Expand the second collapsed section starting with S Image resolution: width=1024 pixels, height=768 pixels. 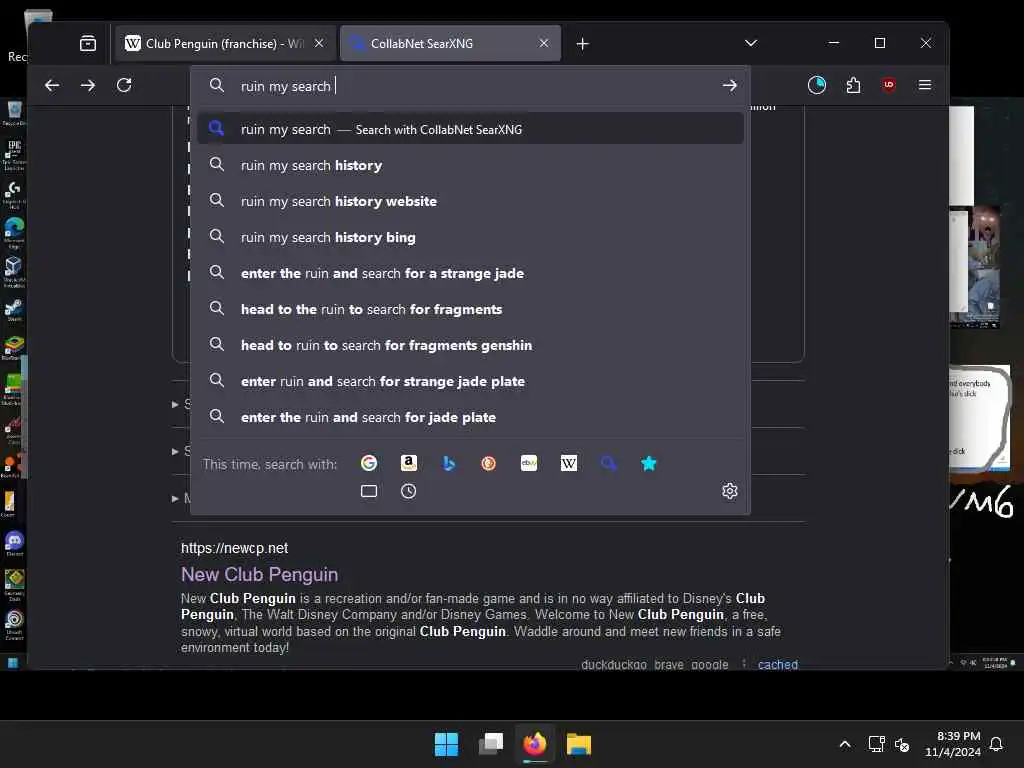[x=182, y=451]
